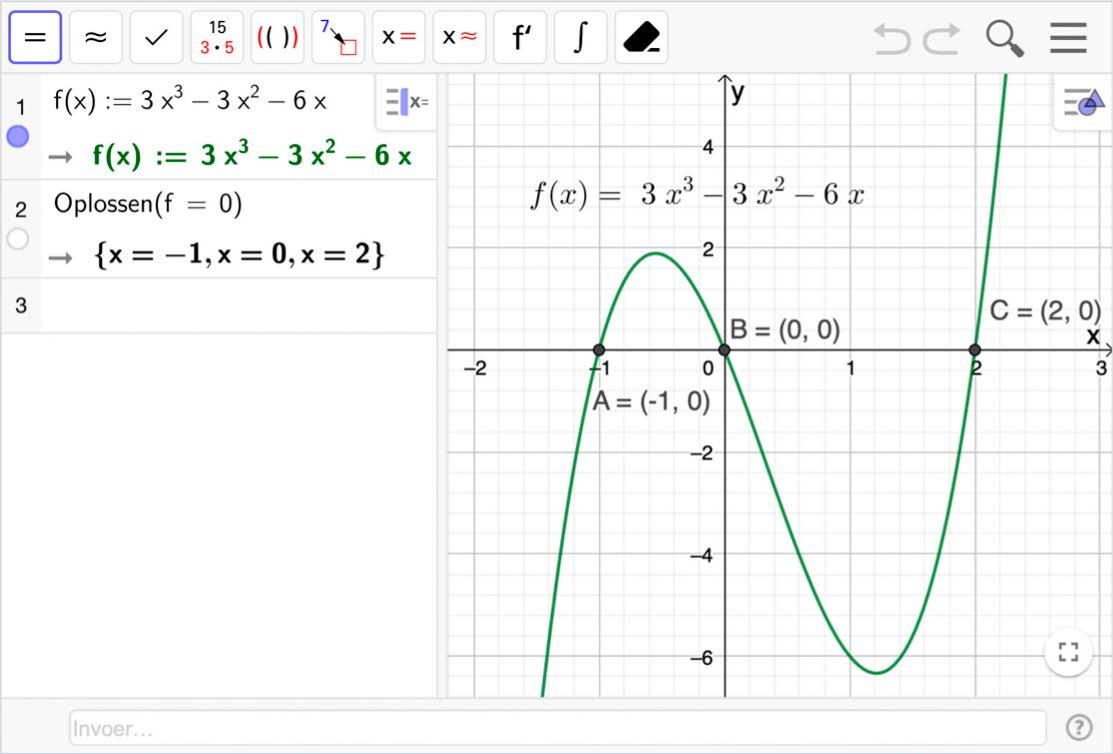1113x754 pixels.
Task: Click the green output of row 1
Action: (252, 154)
